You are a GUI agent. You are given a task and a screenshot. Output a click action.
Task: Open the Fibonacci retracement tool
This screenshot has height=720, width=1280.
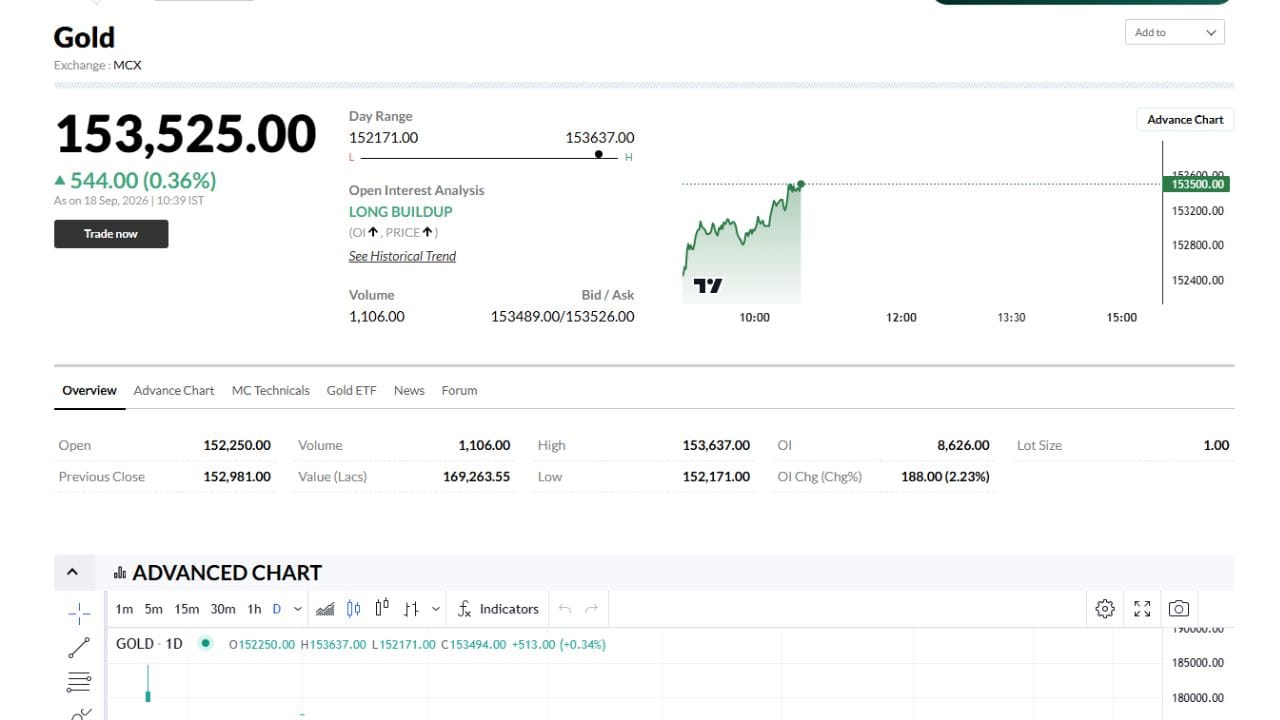click(x=79, y=683)
